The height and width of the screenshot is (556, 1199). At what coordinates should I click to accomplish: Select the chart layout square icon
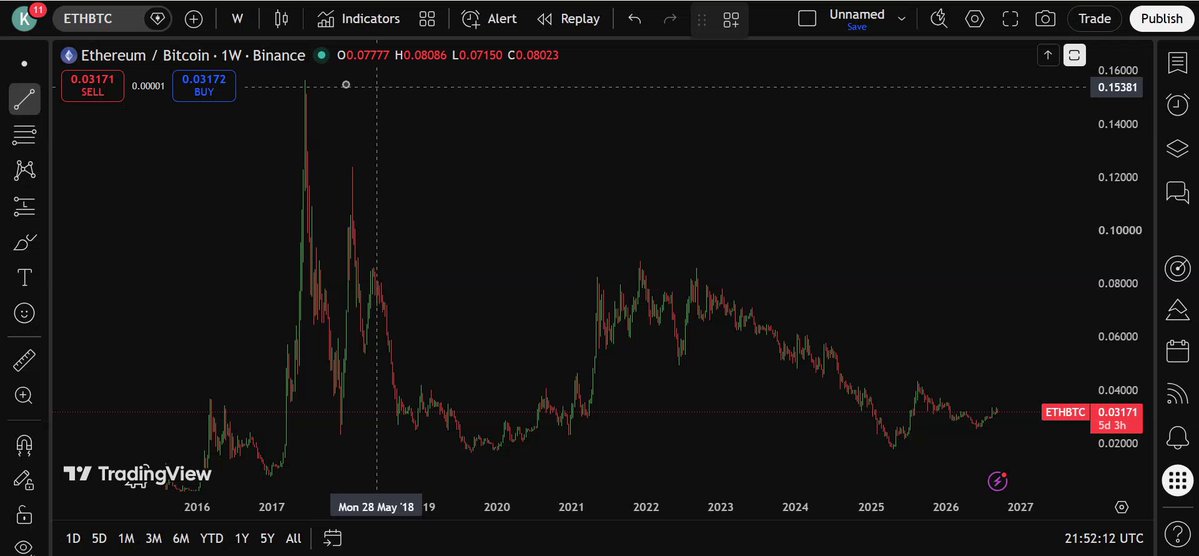tap(807, 18)
